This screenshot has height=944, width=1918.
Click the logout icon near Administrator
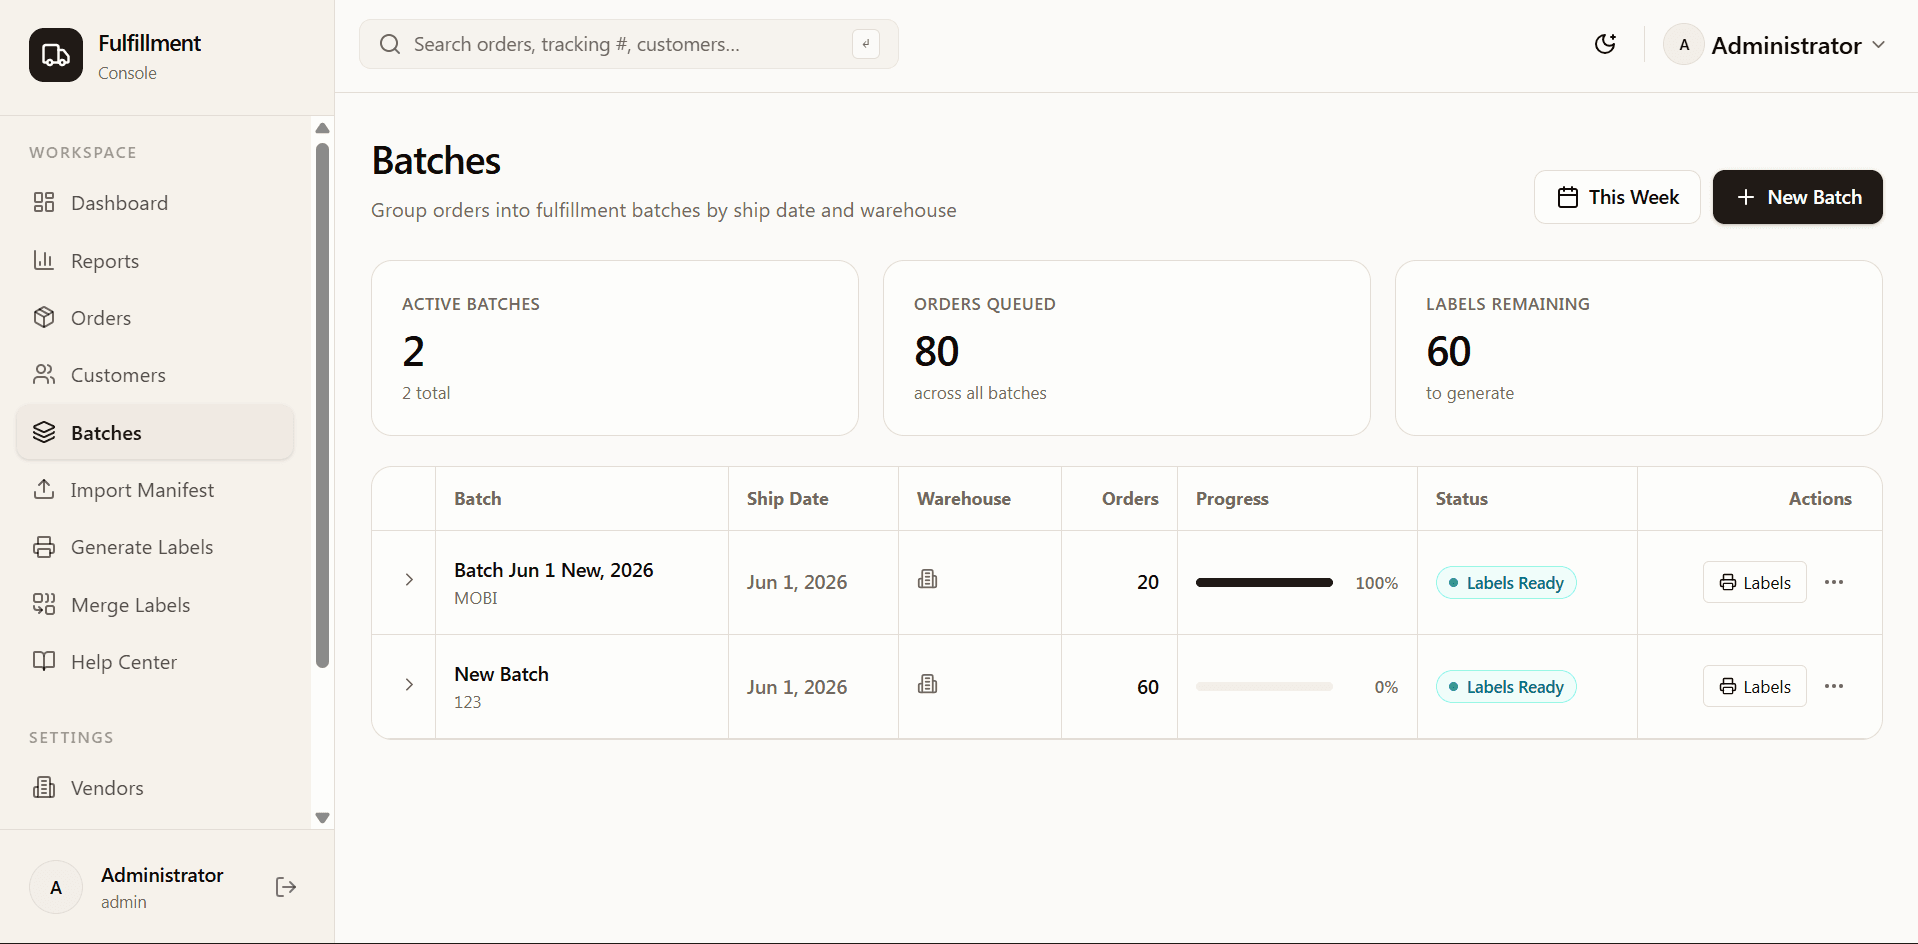click(x=286, y=887)
